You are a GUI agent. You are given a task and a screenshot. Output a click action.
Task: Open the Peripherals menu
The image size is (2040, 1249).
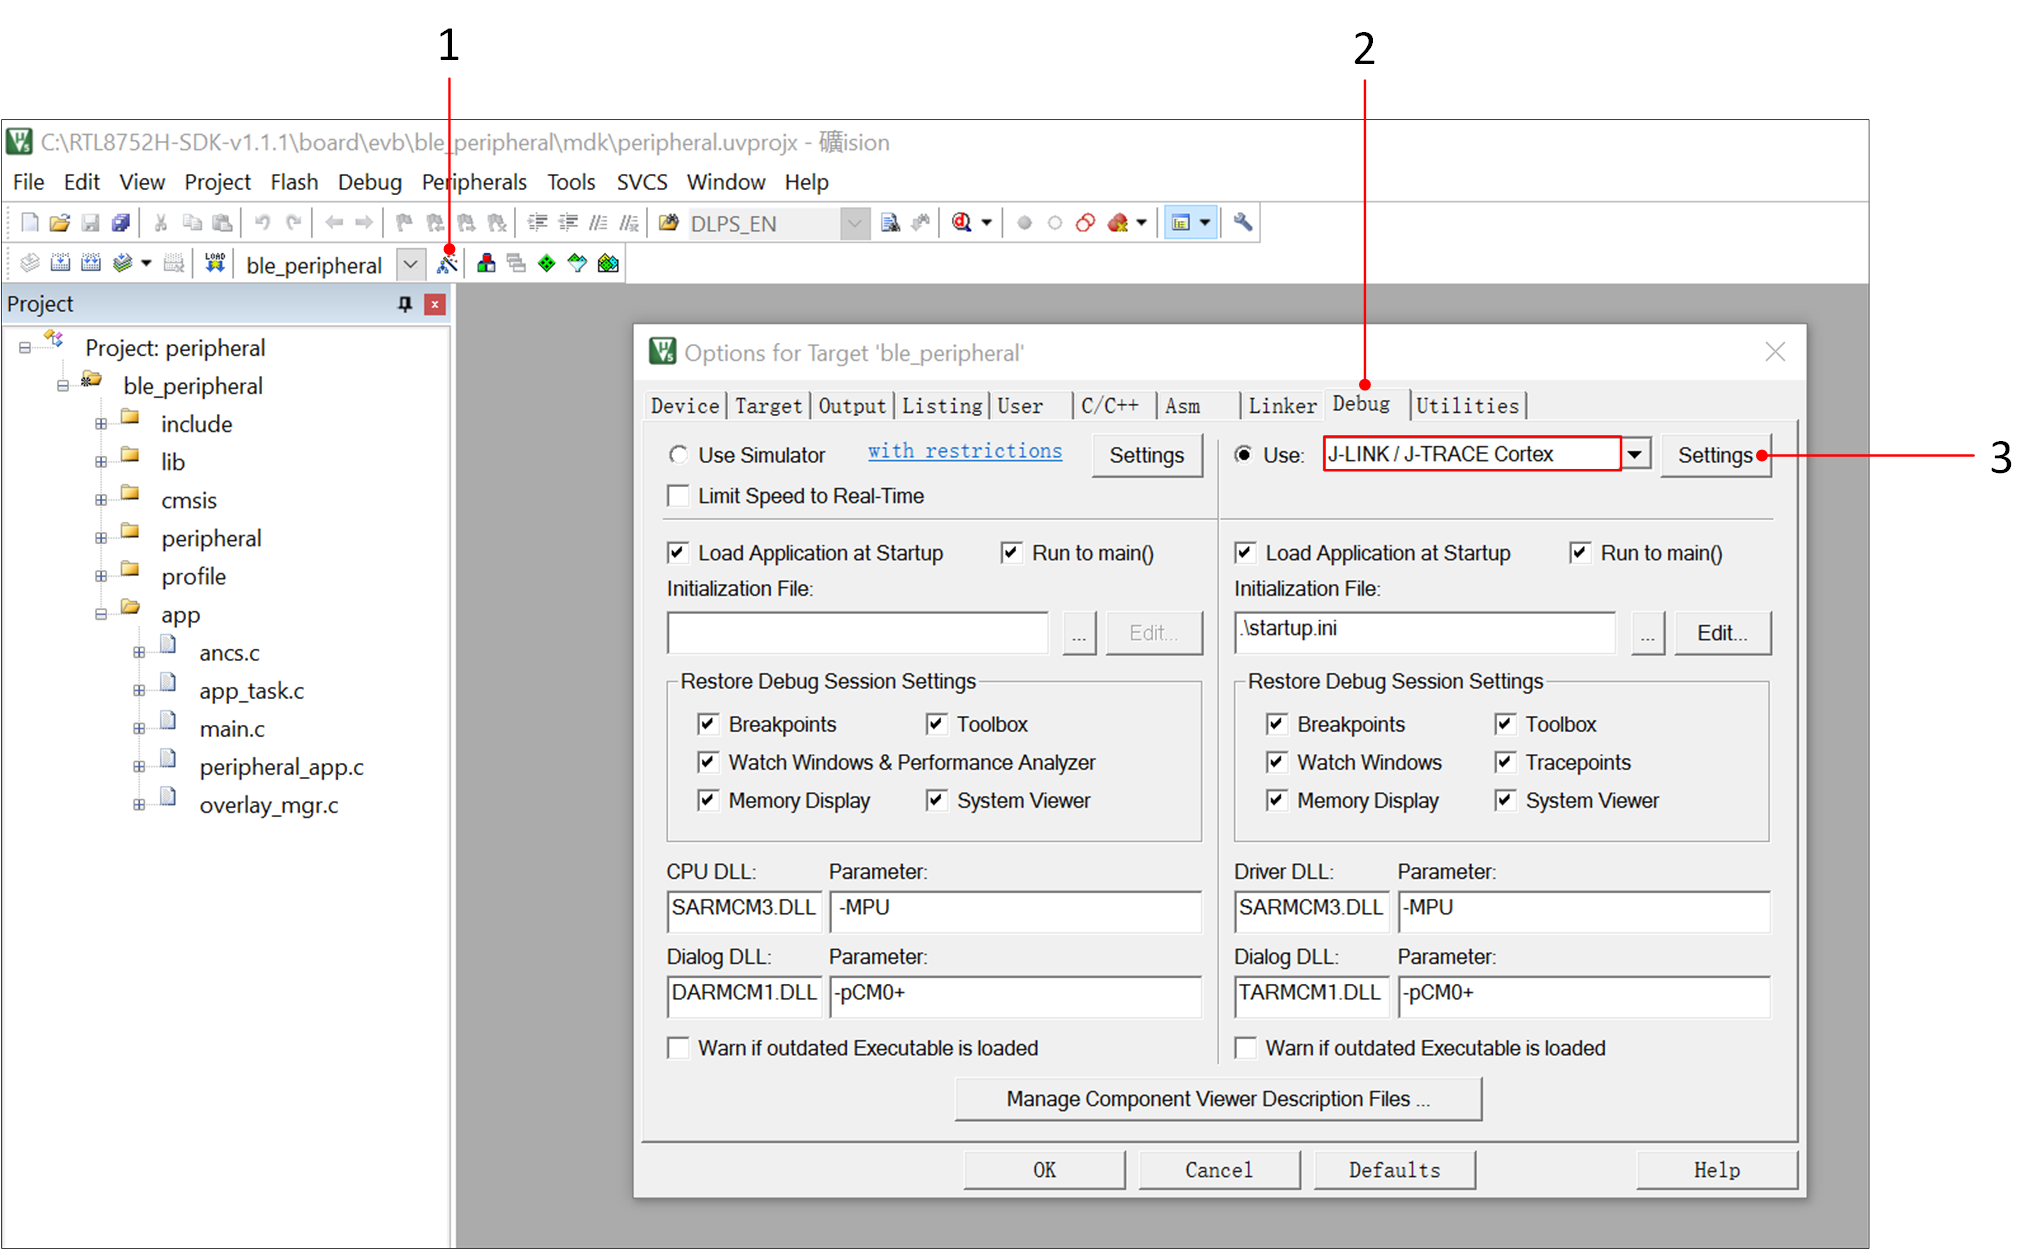474,182
